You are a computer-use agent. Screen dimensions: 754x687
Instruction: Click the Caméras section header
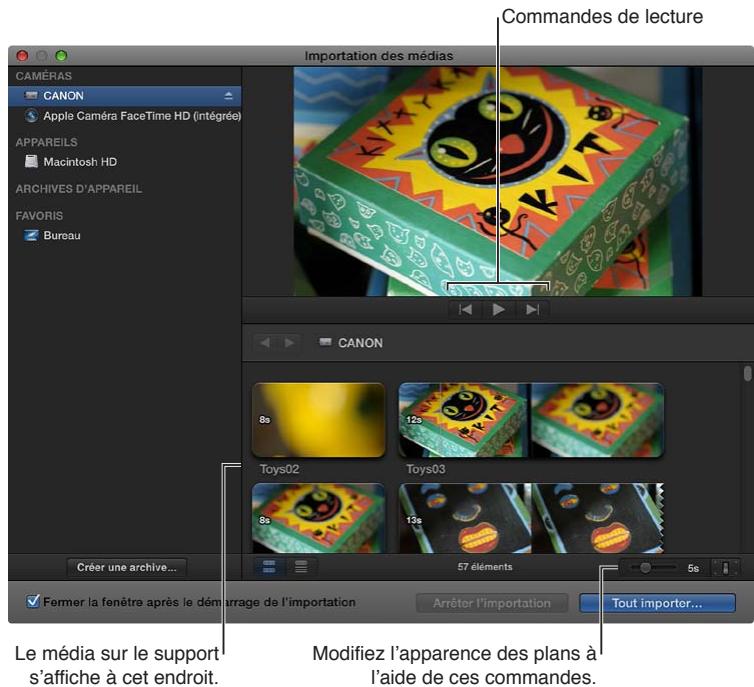click(x=44, y=76)
